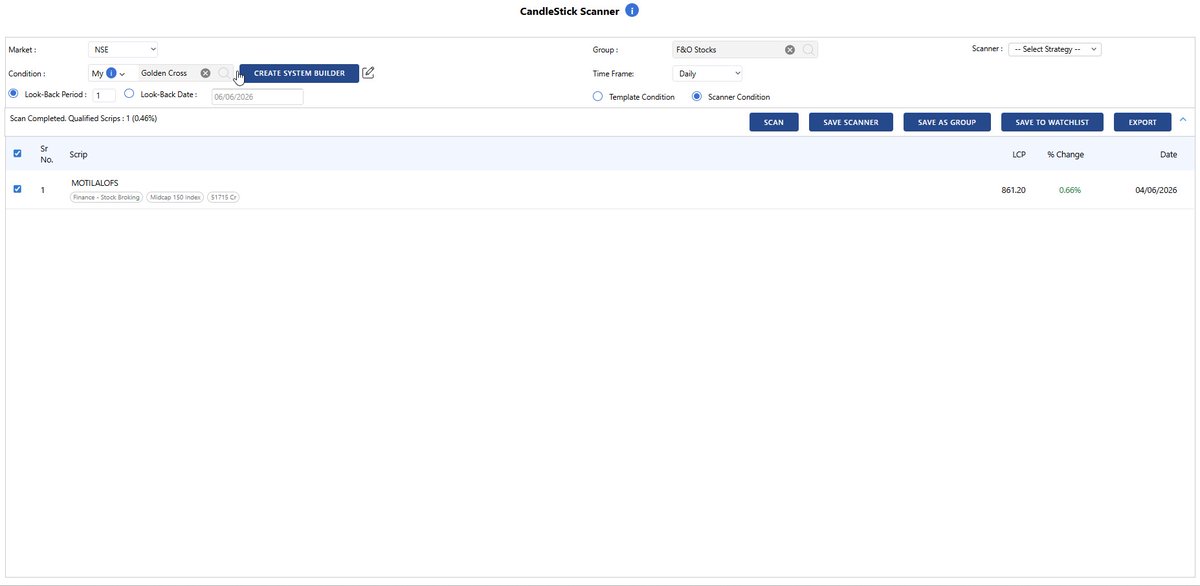Click the Golden Cross condition field
Image resolution: width=1200 pixels, height=586 pixels.
186,73
